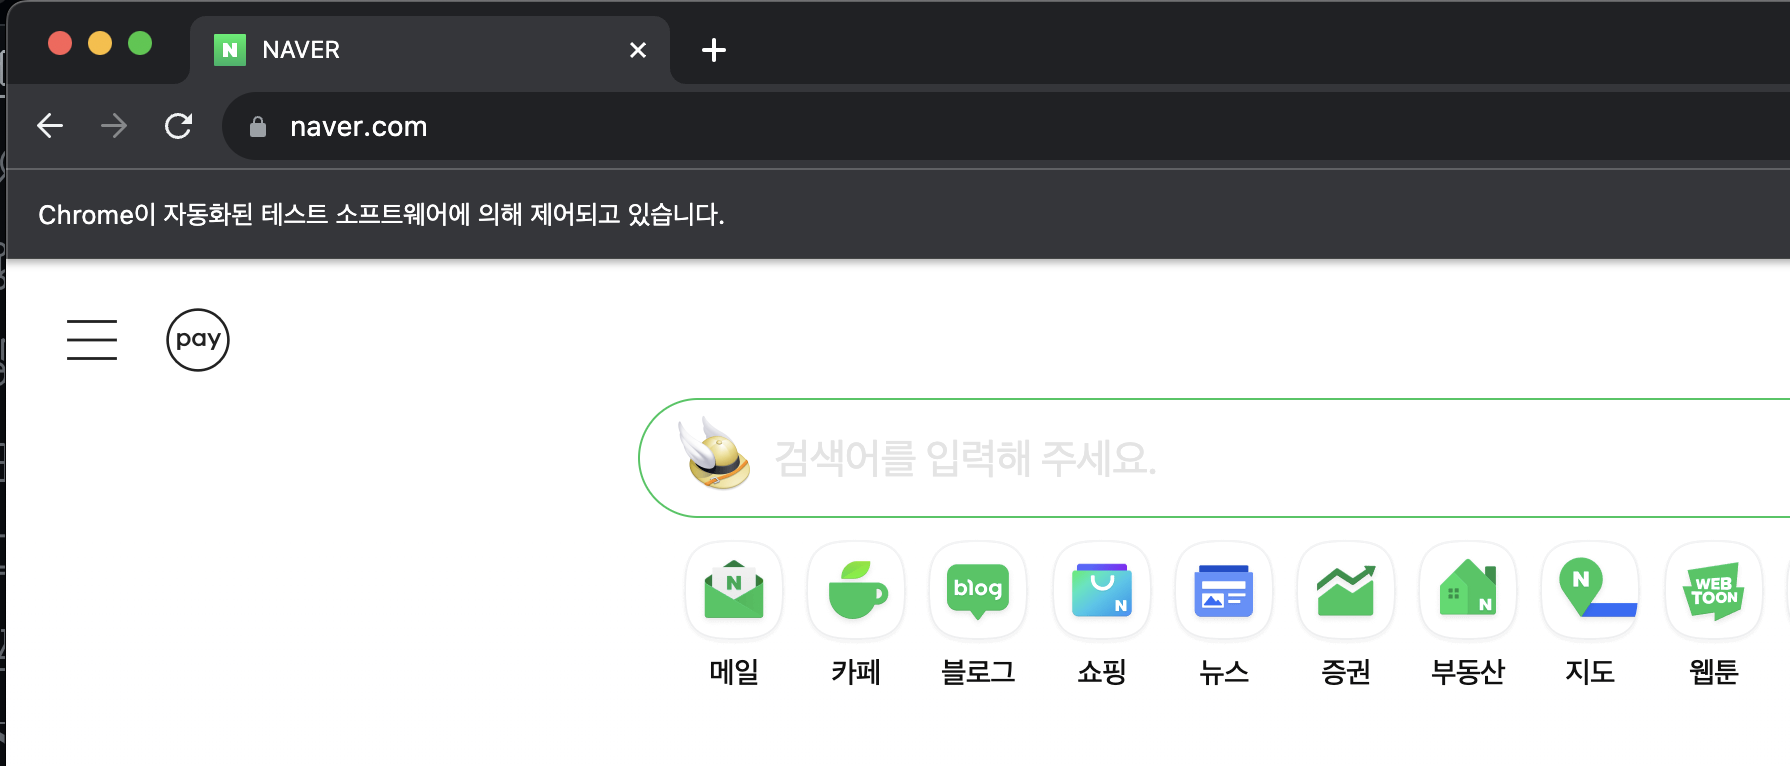This screenshot has height=766, width=1790.
Task: Click the 지도 text label
Action: tap(1590, 672)
